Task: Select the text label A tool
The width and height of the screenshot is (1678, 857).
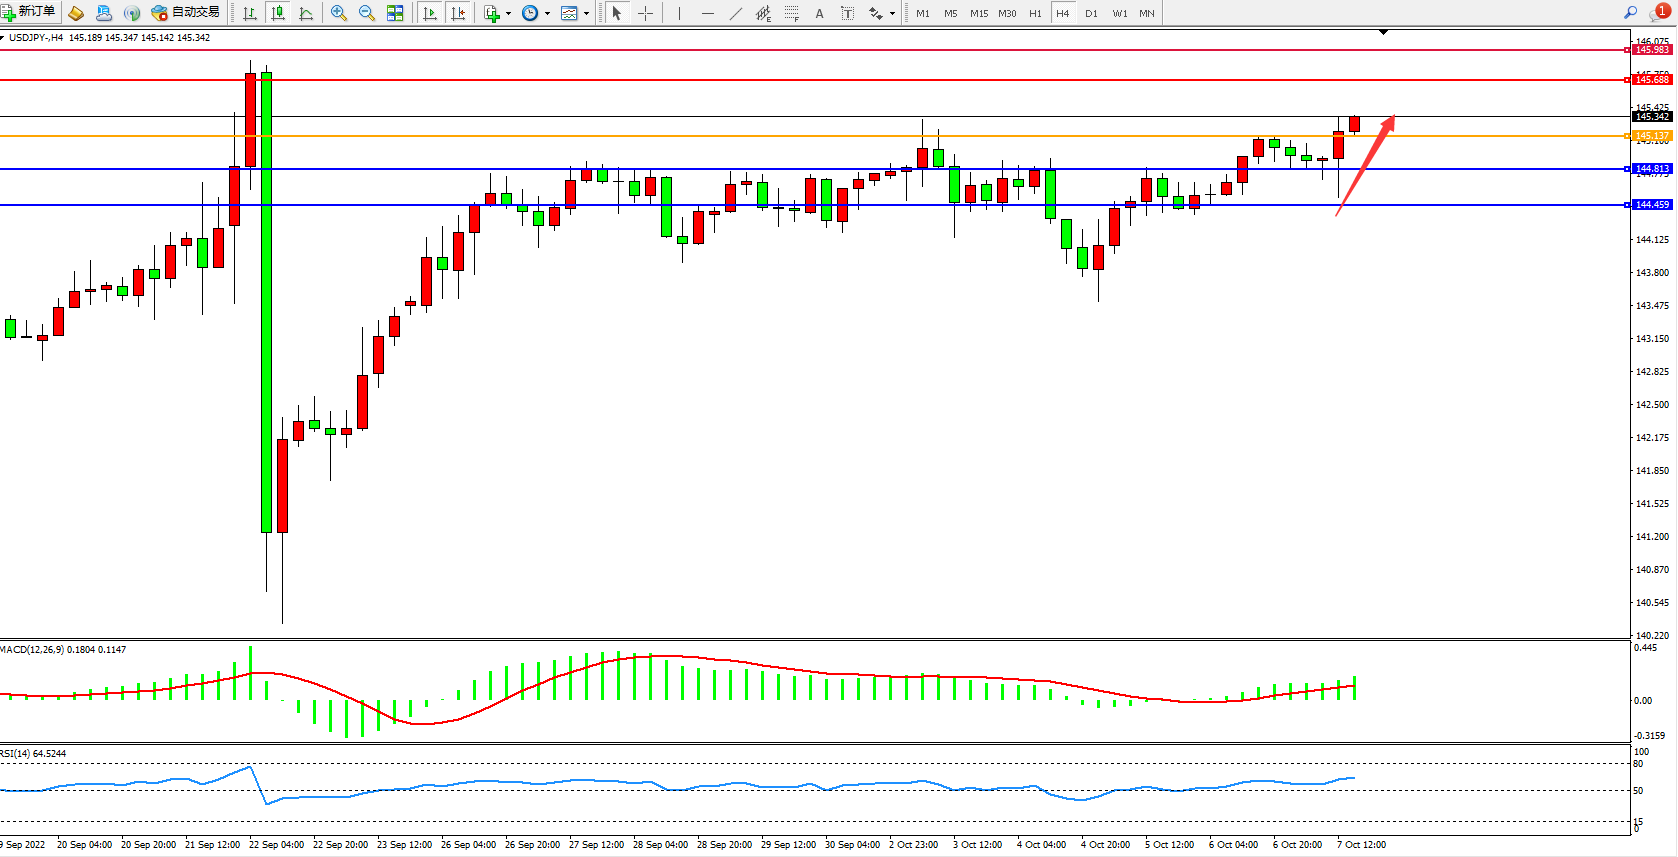Action: click(x=819, y=13)
